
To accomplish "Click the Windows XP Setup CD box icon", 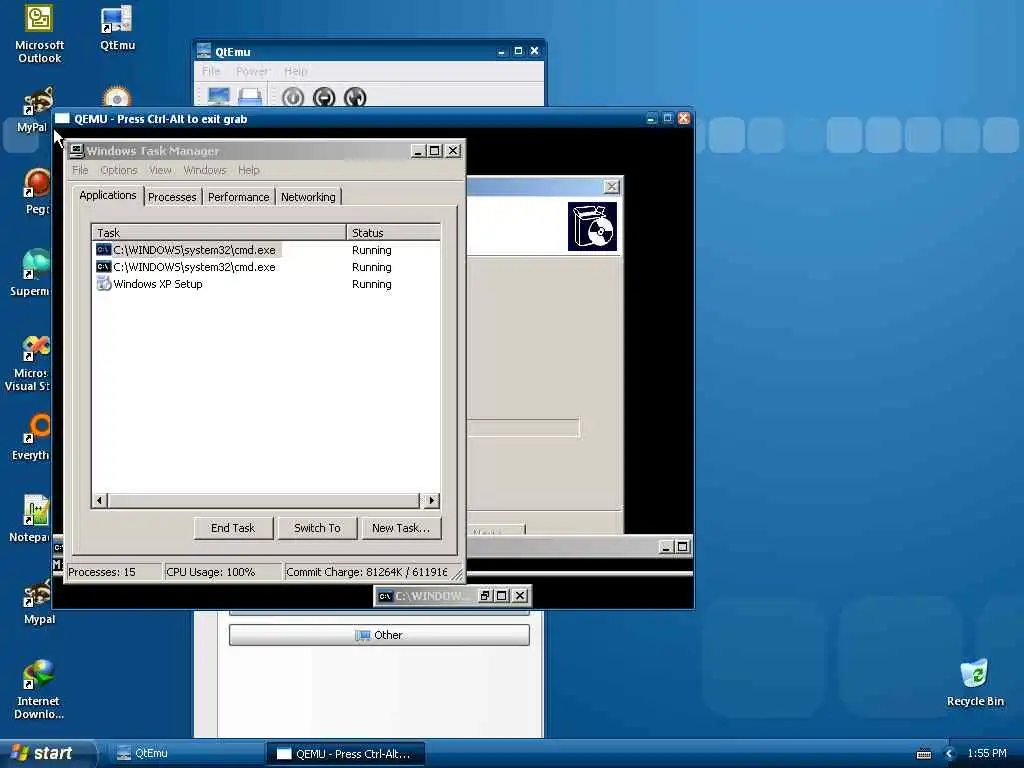I will point(592,227).
